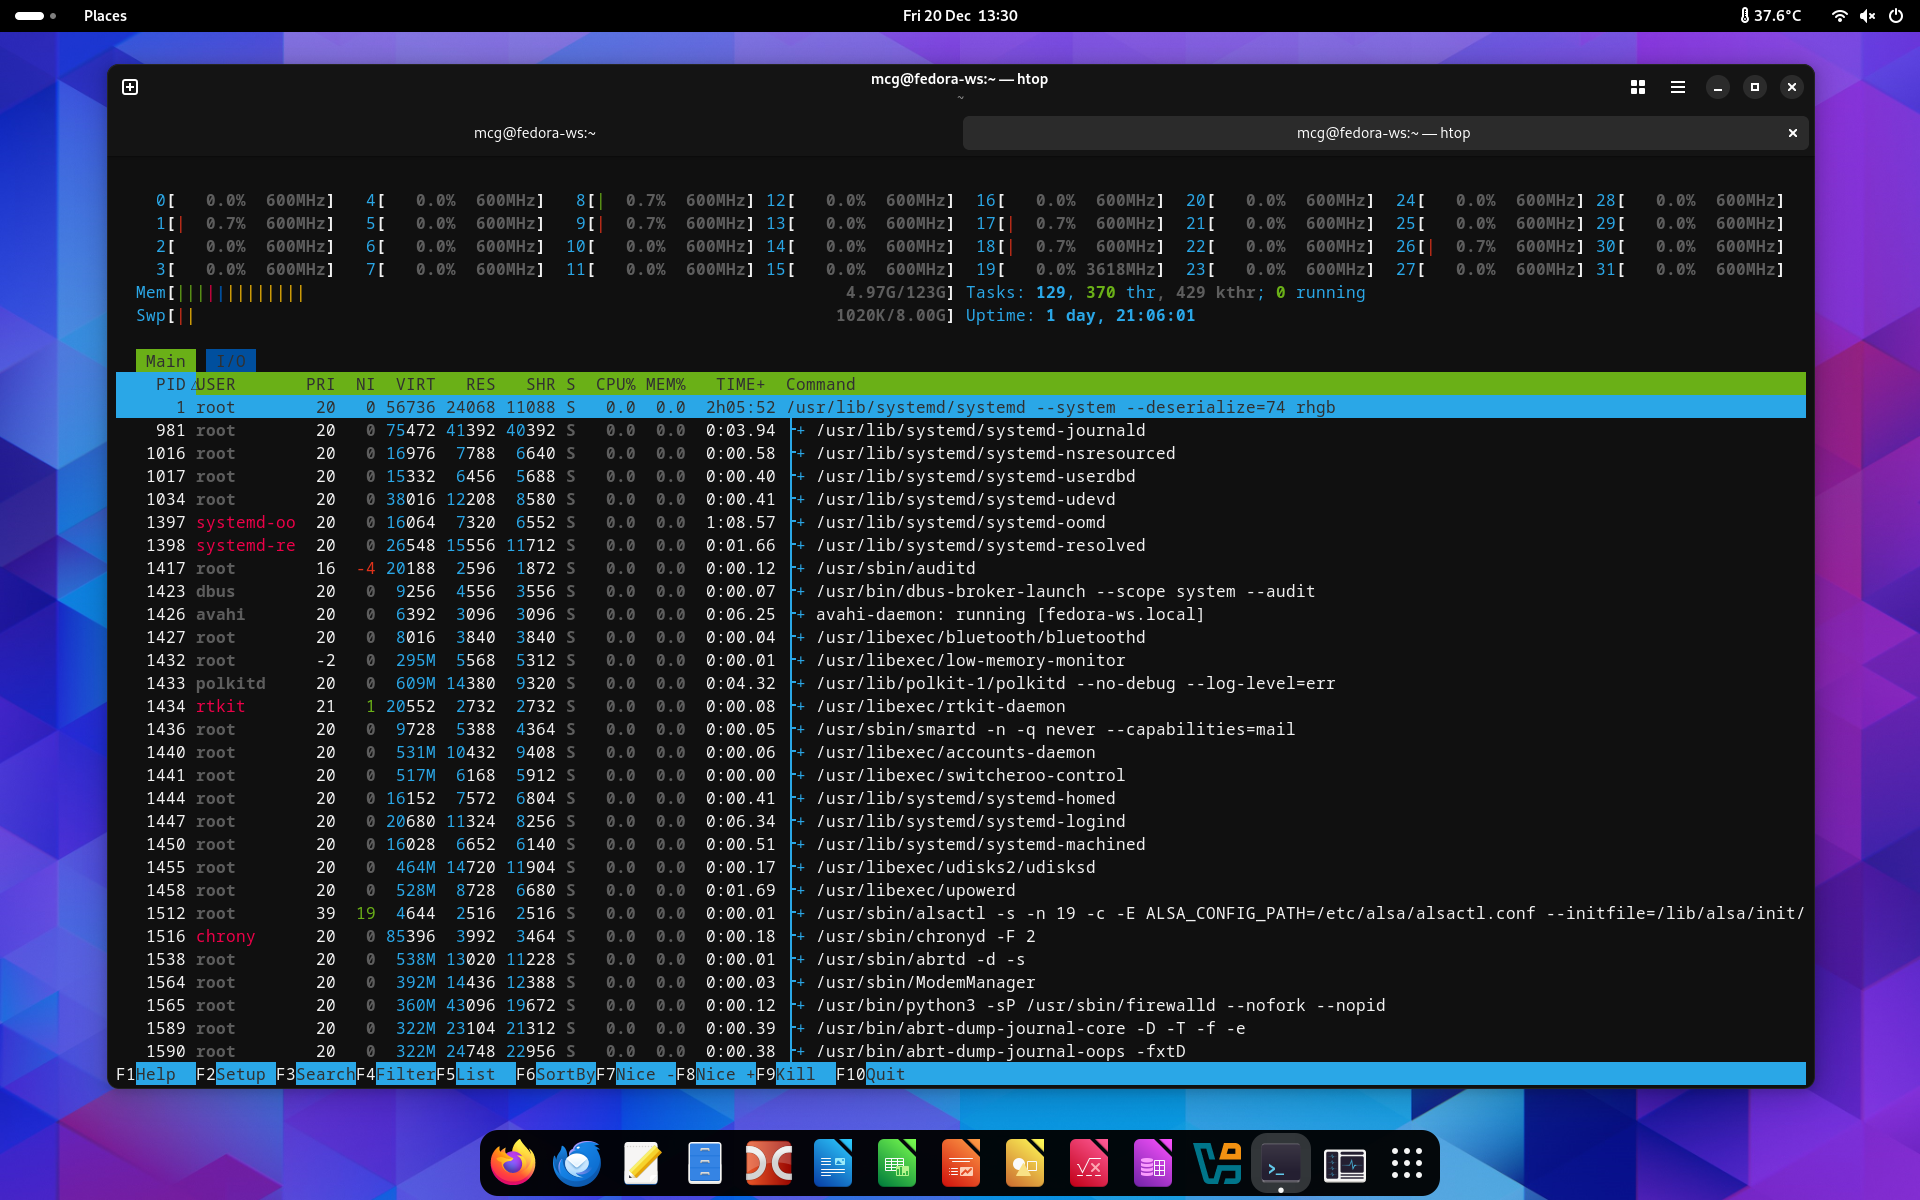This screenshot has width=1920, height=1200.
Task: Click F9 Kill in function bar
Action: click(x=796, y=1074)
